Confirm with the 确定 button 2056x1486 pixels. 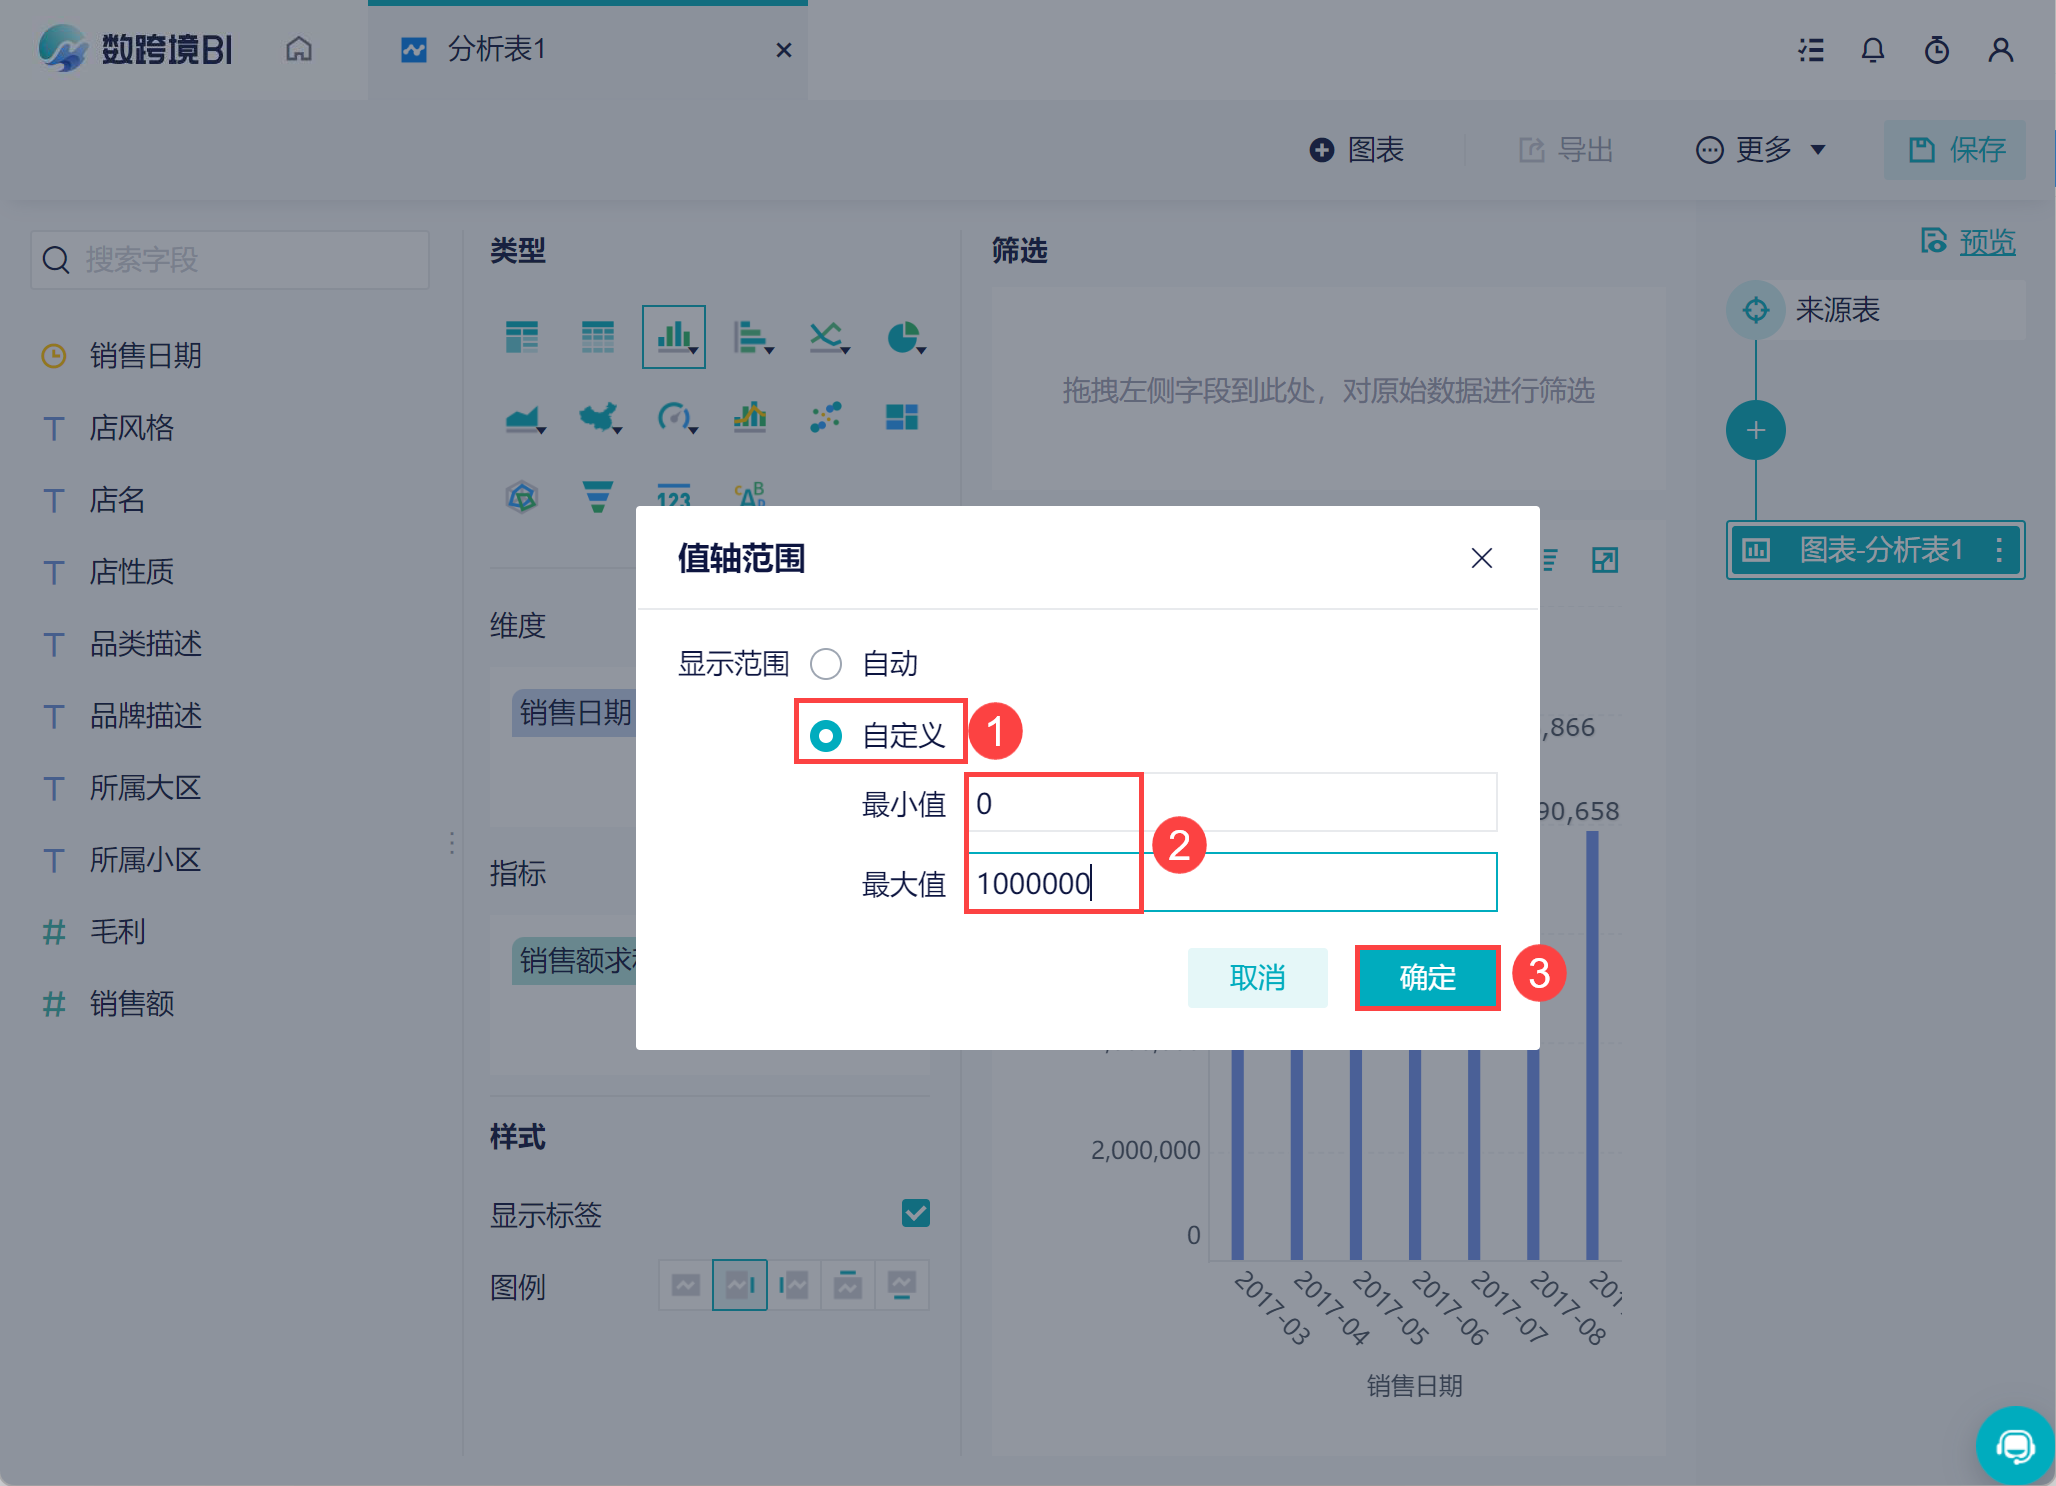[x=1427, y=977]
